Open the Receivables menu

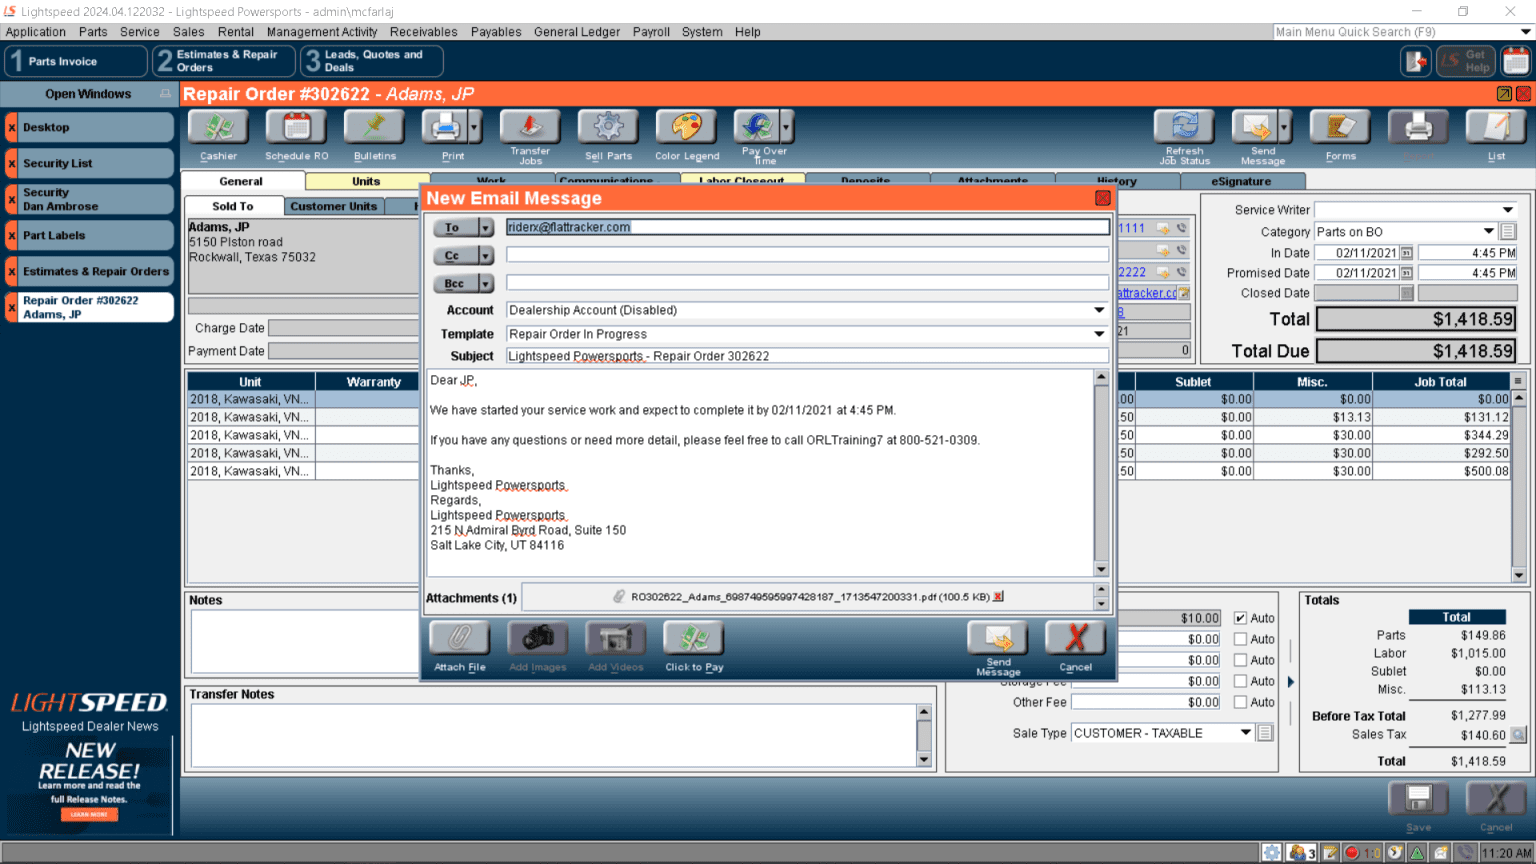[x=423, y=32]
